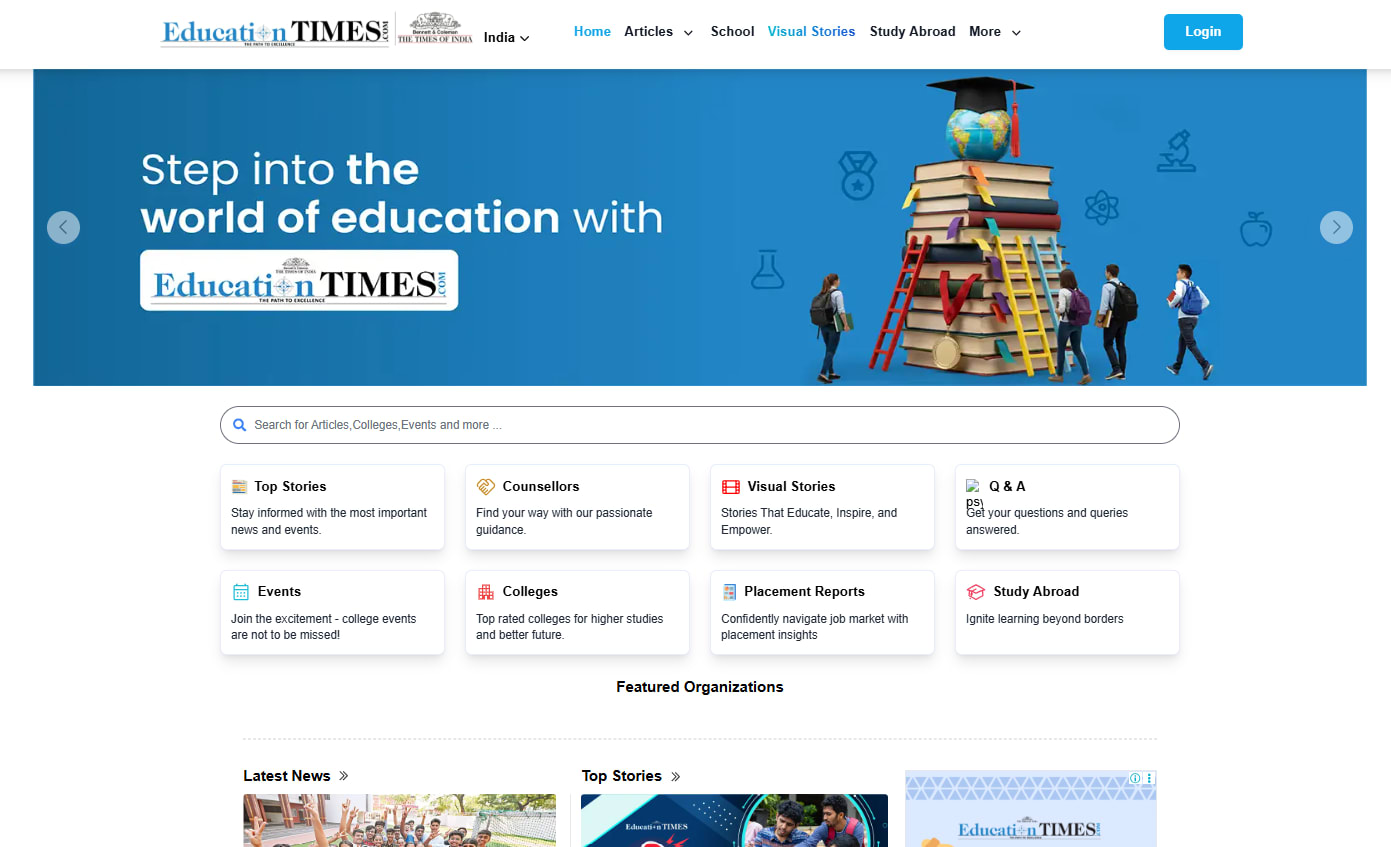Go to the previous banner slide

[63, 227]
